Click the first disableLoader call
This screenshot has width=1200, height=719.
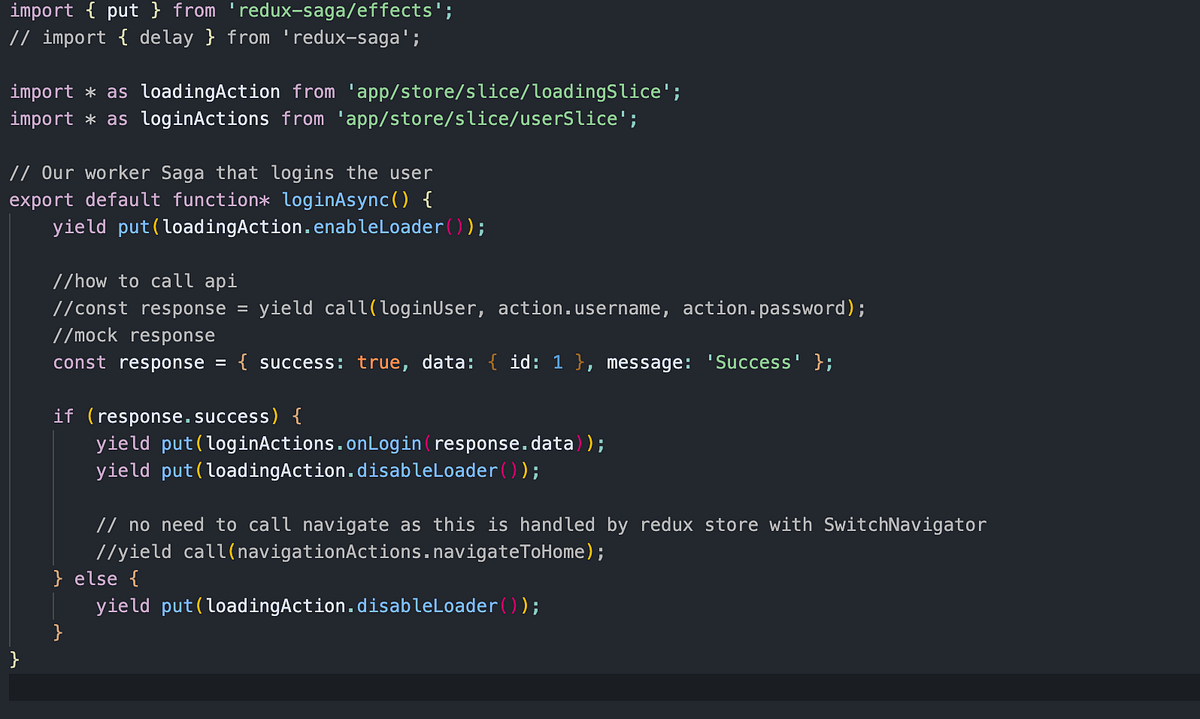tap(428, 470)
